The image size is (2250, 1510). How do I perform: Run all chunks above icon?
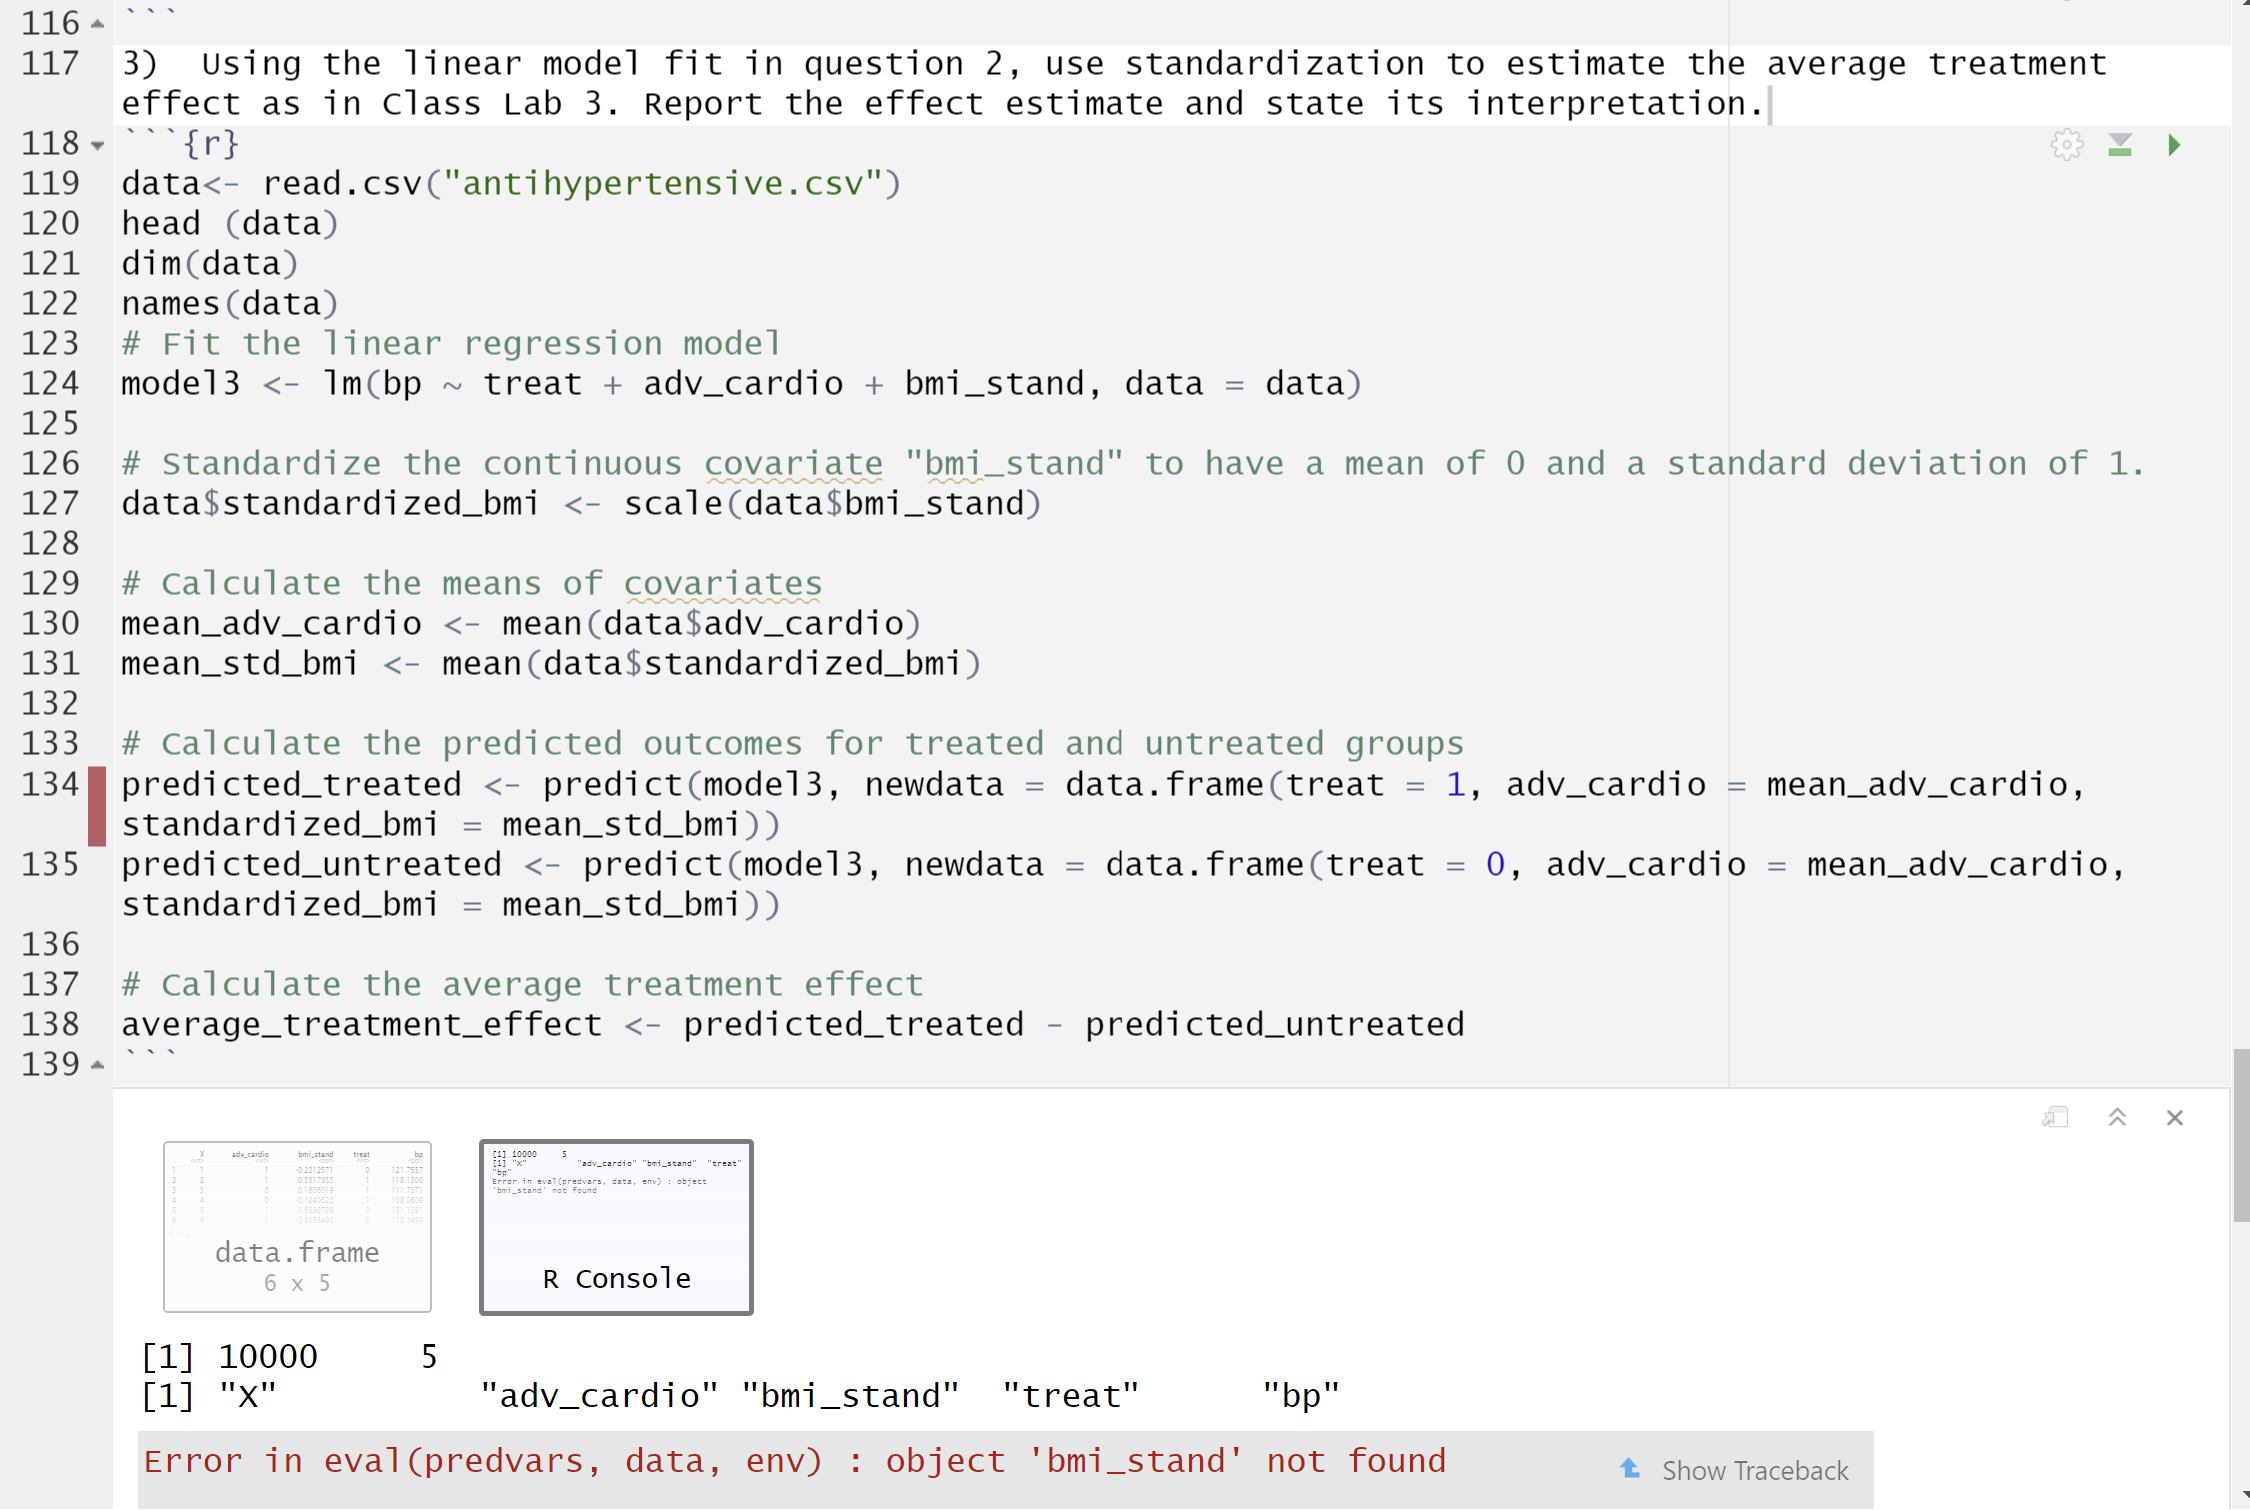(x=2120, y=145)
